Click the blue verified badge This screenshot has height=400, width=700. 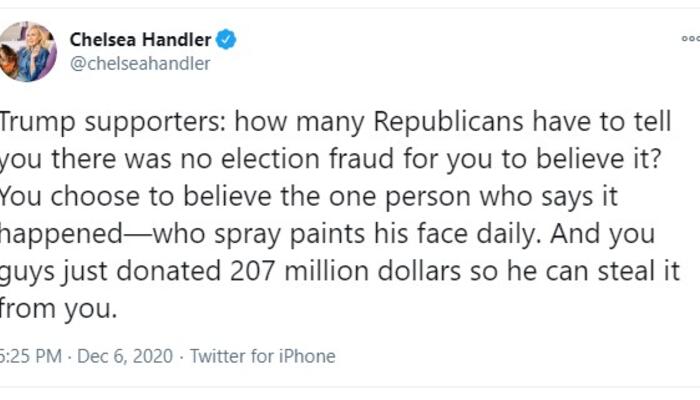tap(228, 40)
